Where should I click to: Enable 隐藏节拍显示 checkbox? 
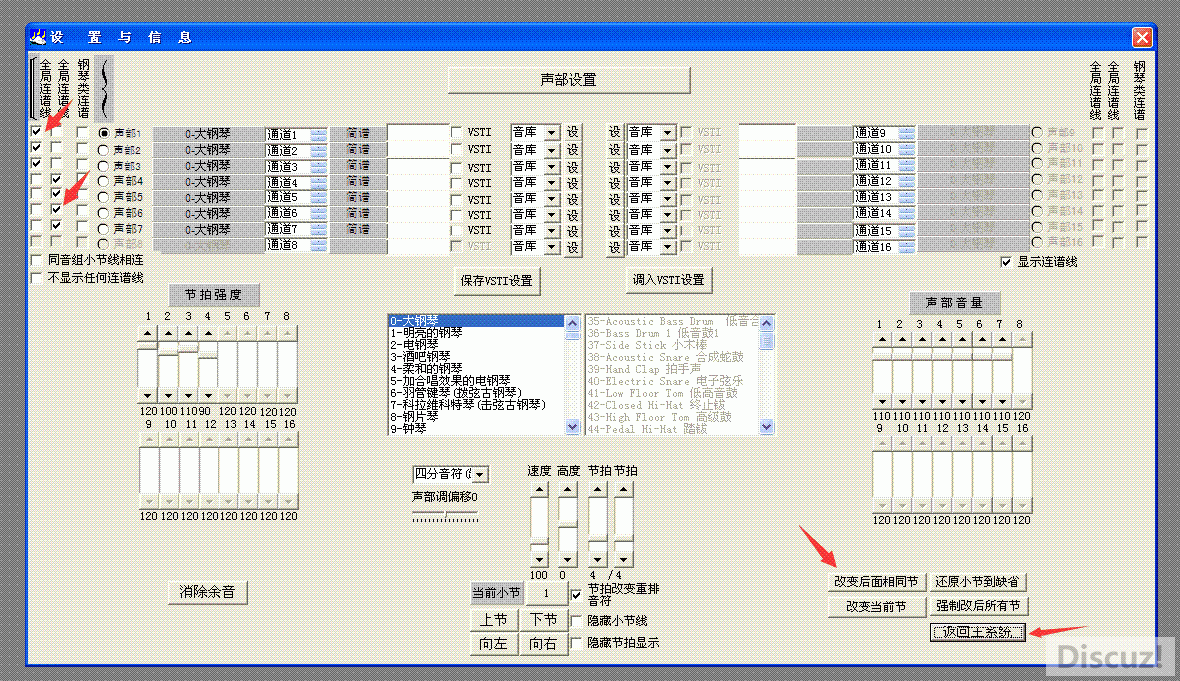pyautogui.click(x=576, y=643)
